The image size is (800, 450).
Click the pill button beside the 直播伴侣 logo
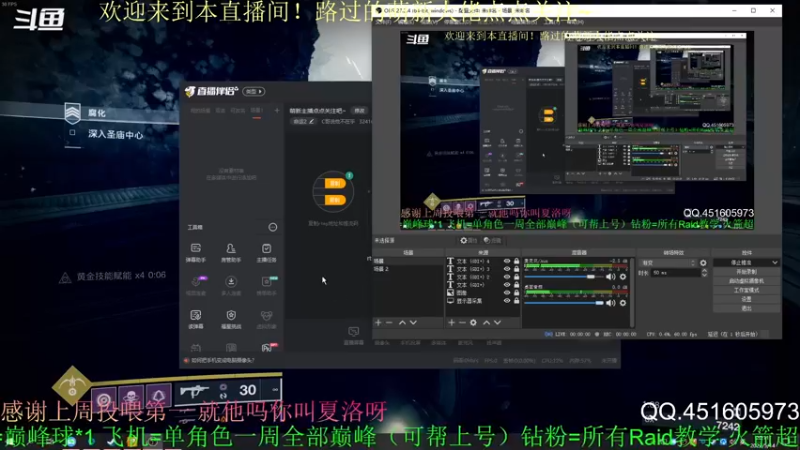click(254, 91)
